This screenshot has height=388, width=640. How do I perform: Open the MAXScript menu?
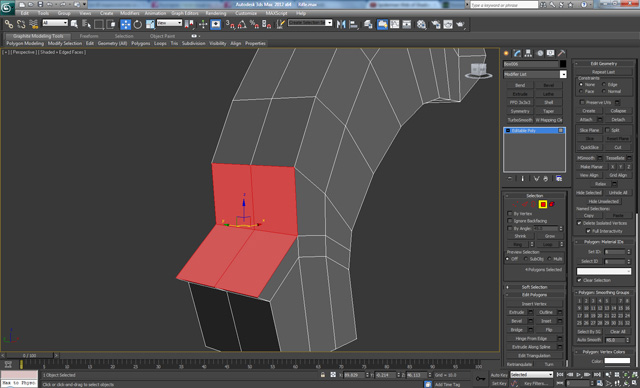(277, 13)
